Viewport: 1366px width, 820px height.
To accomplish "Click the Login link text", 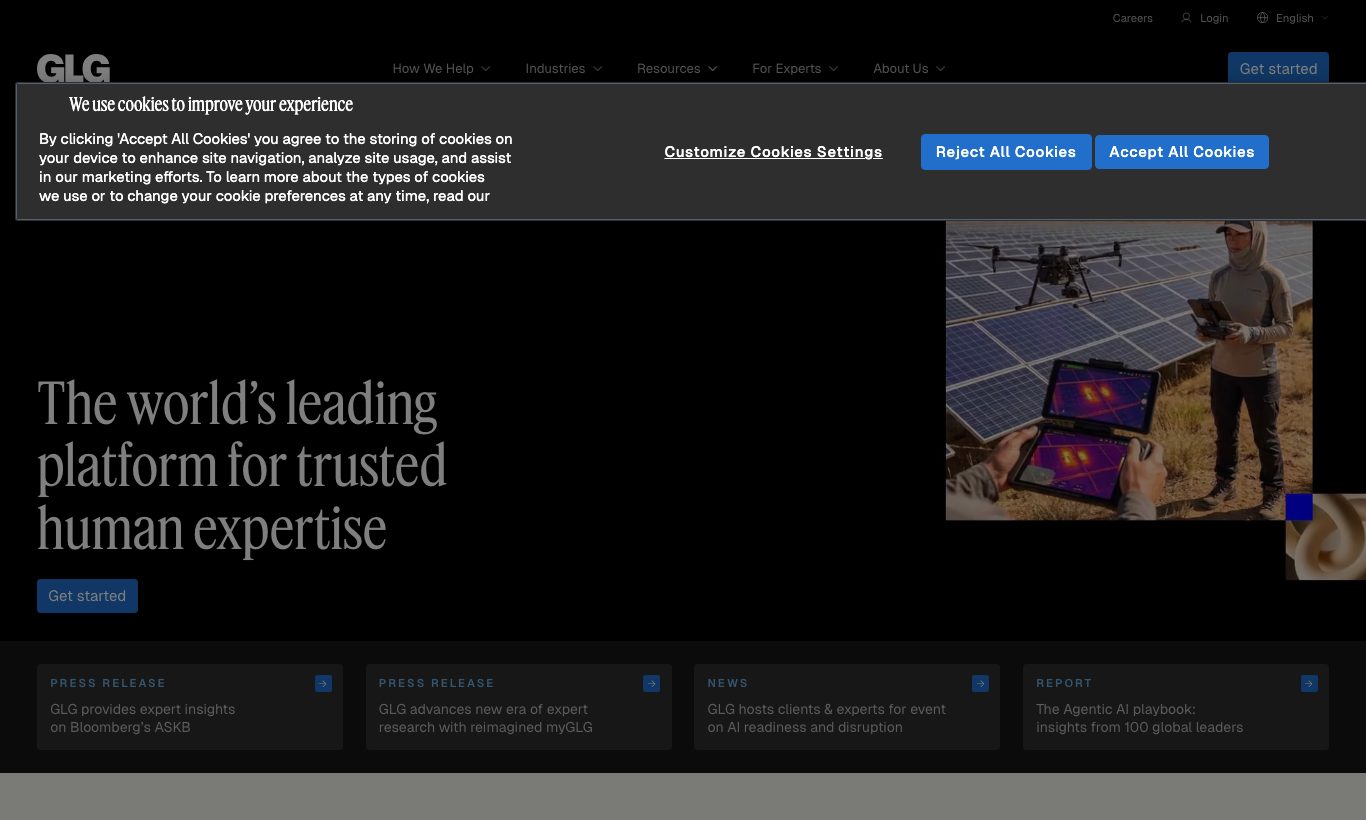I will coord(1214,18).
